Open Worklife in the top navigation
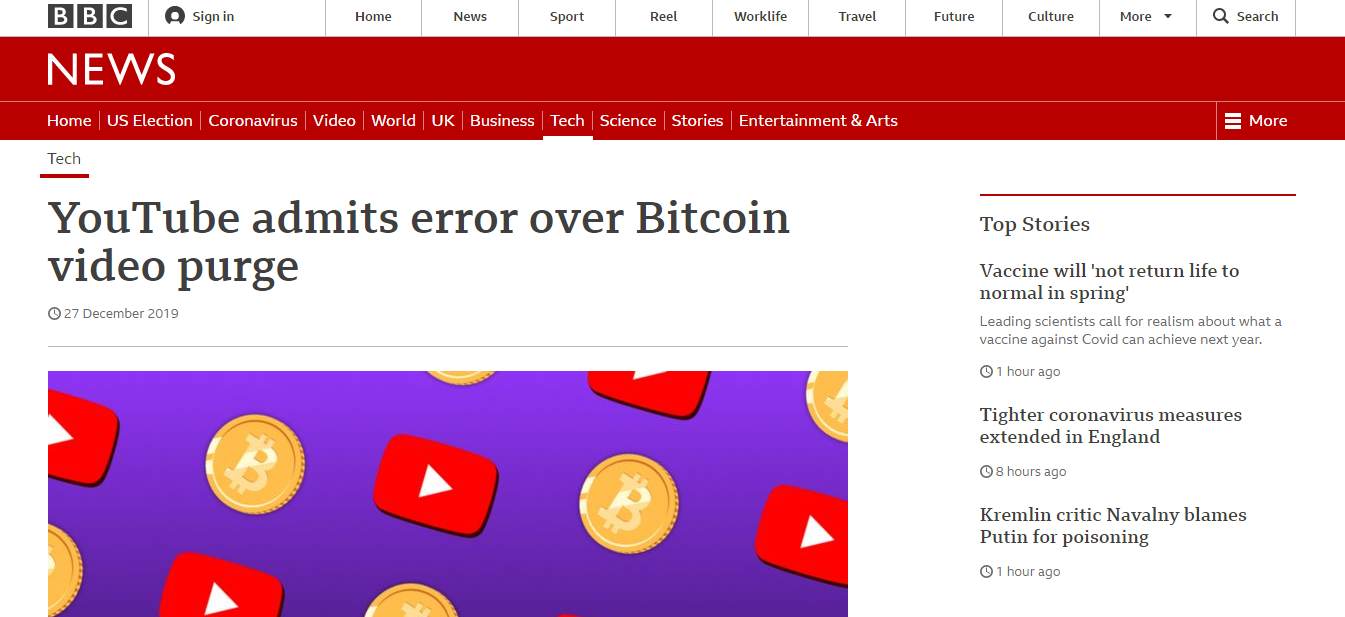1345x617 pixels. click(x=760, y=17)
